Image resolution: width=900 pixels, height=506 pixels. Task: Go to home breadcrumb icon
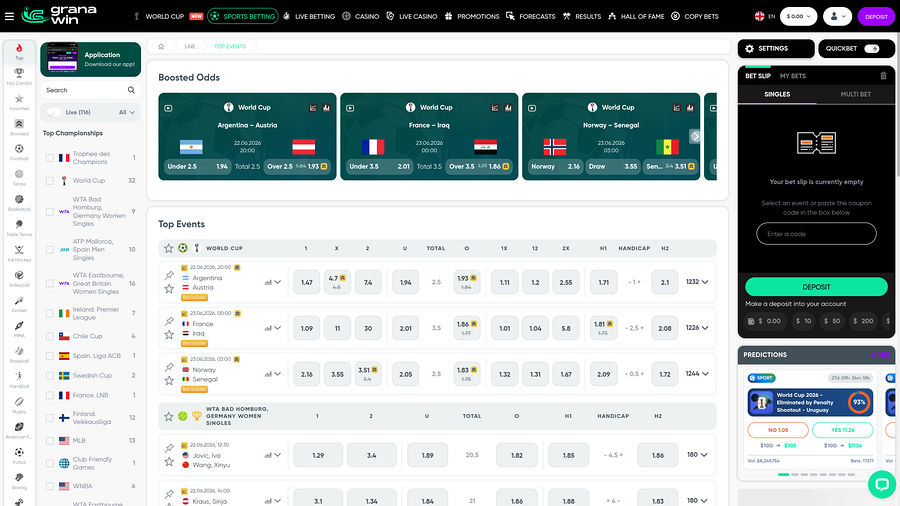161,46
